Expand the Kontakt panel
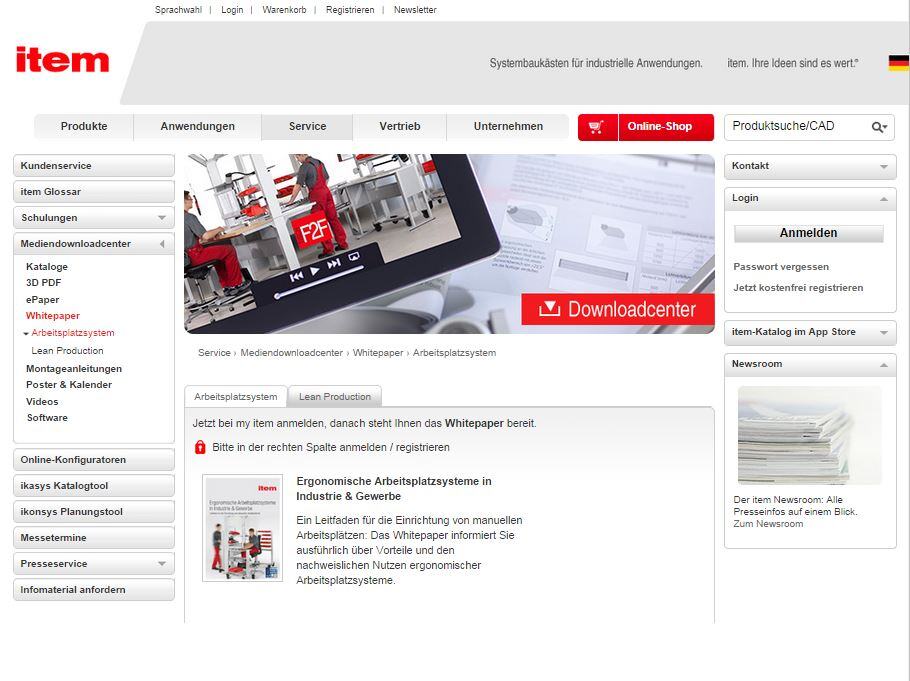Screen dimensions: 910x681 [883, 167]
